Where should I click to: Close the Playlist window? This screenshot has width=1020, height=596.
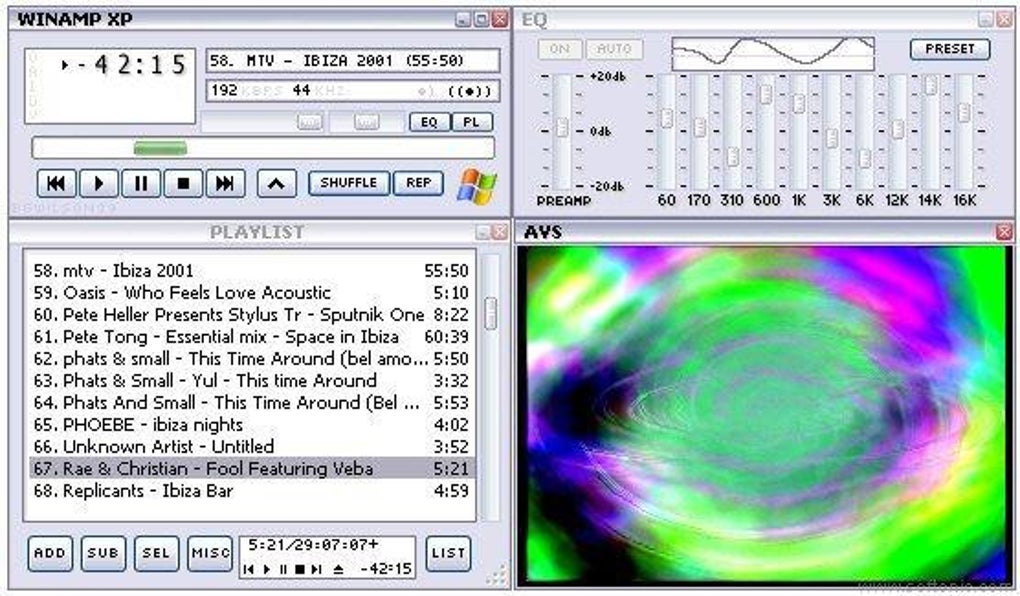click(500, 232)
